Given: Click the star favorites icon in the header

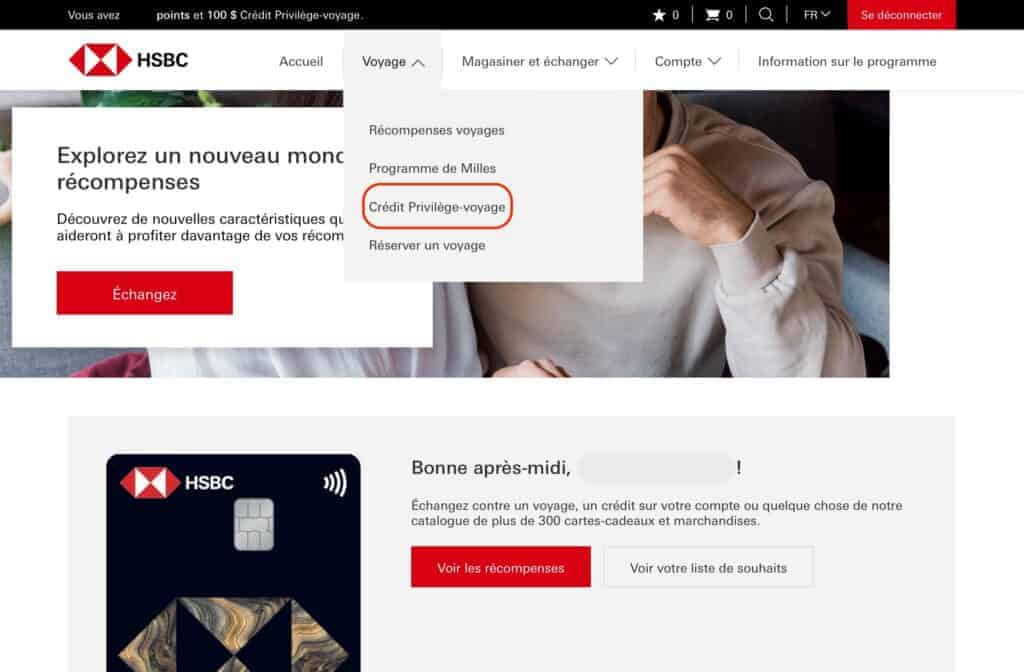Looking at the screenshot, I should (660, 15).
